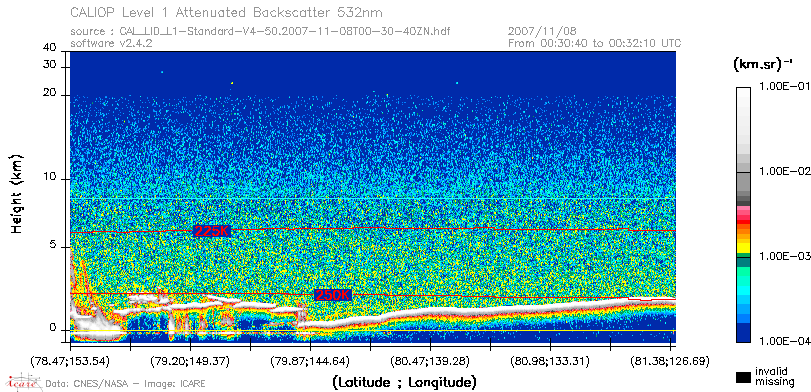Click the 'Data: CNES/NASA - Image: ICARE' credit

125,384
